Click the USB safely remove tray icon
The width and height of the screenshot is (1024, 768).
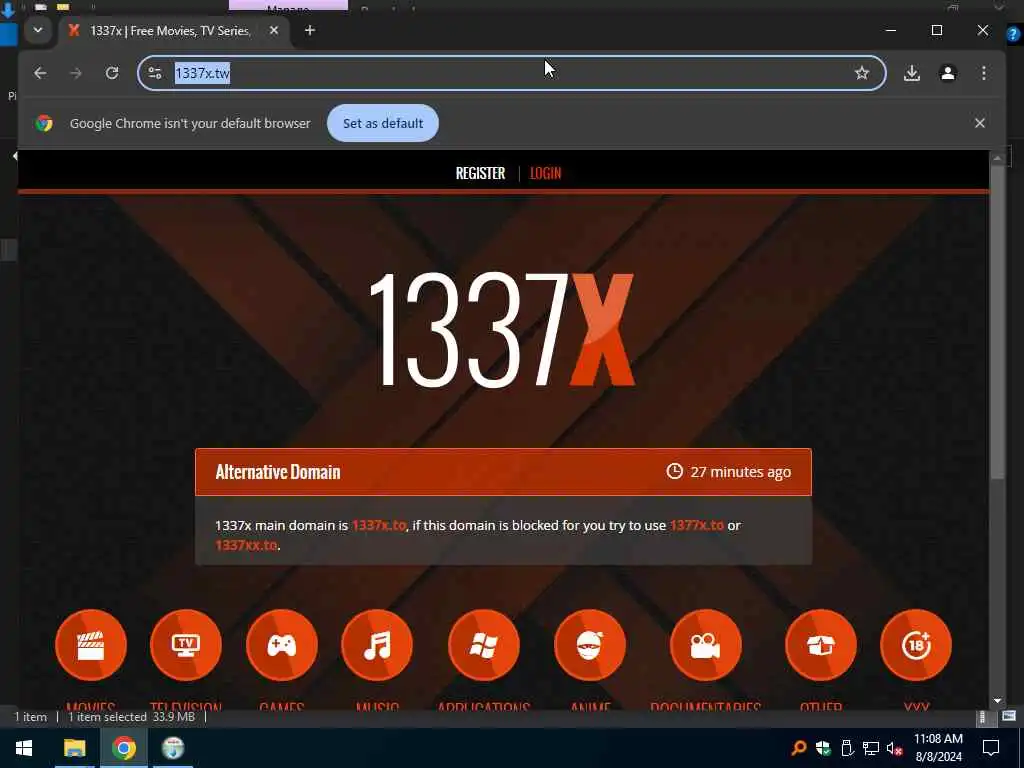click(x=847, y=748)
